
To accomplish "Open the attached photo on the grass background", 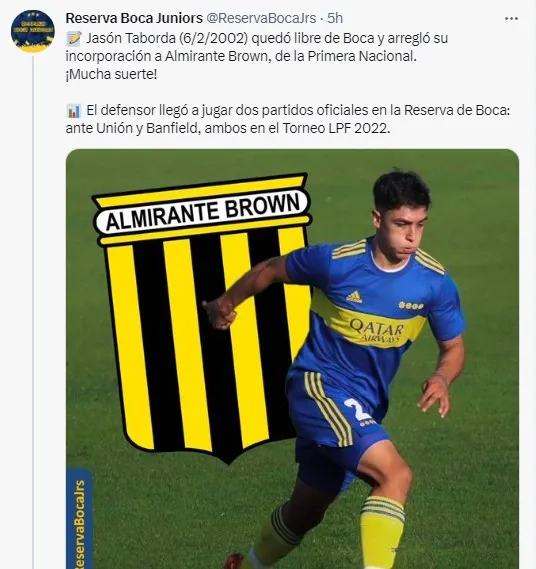I will (292, 359).
